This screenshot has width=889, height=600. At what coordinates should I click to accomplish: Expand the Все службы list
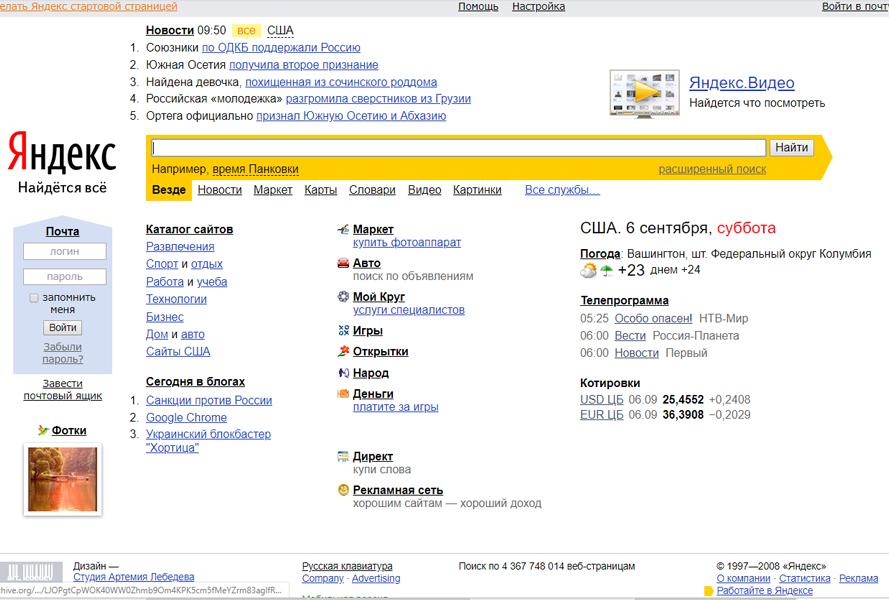pos(562,190)
